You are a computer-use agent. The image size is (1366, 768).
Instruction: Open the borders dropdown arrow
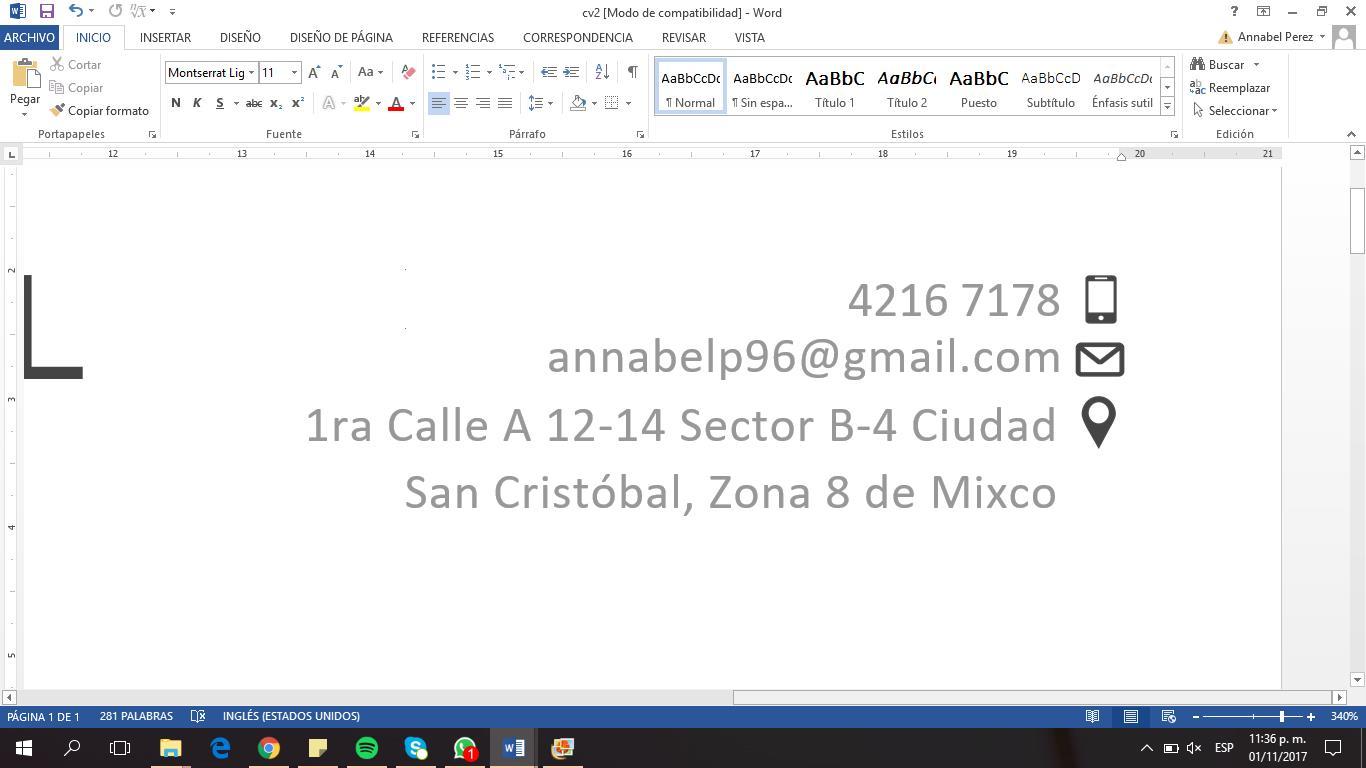(628, 103)
